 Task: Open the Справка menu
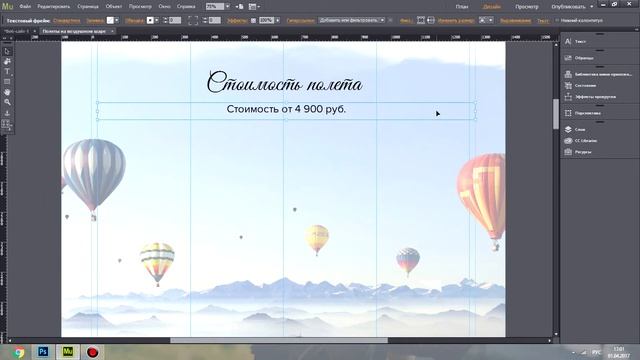pyautogui.click(x=186, y=7)
